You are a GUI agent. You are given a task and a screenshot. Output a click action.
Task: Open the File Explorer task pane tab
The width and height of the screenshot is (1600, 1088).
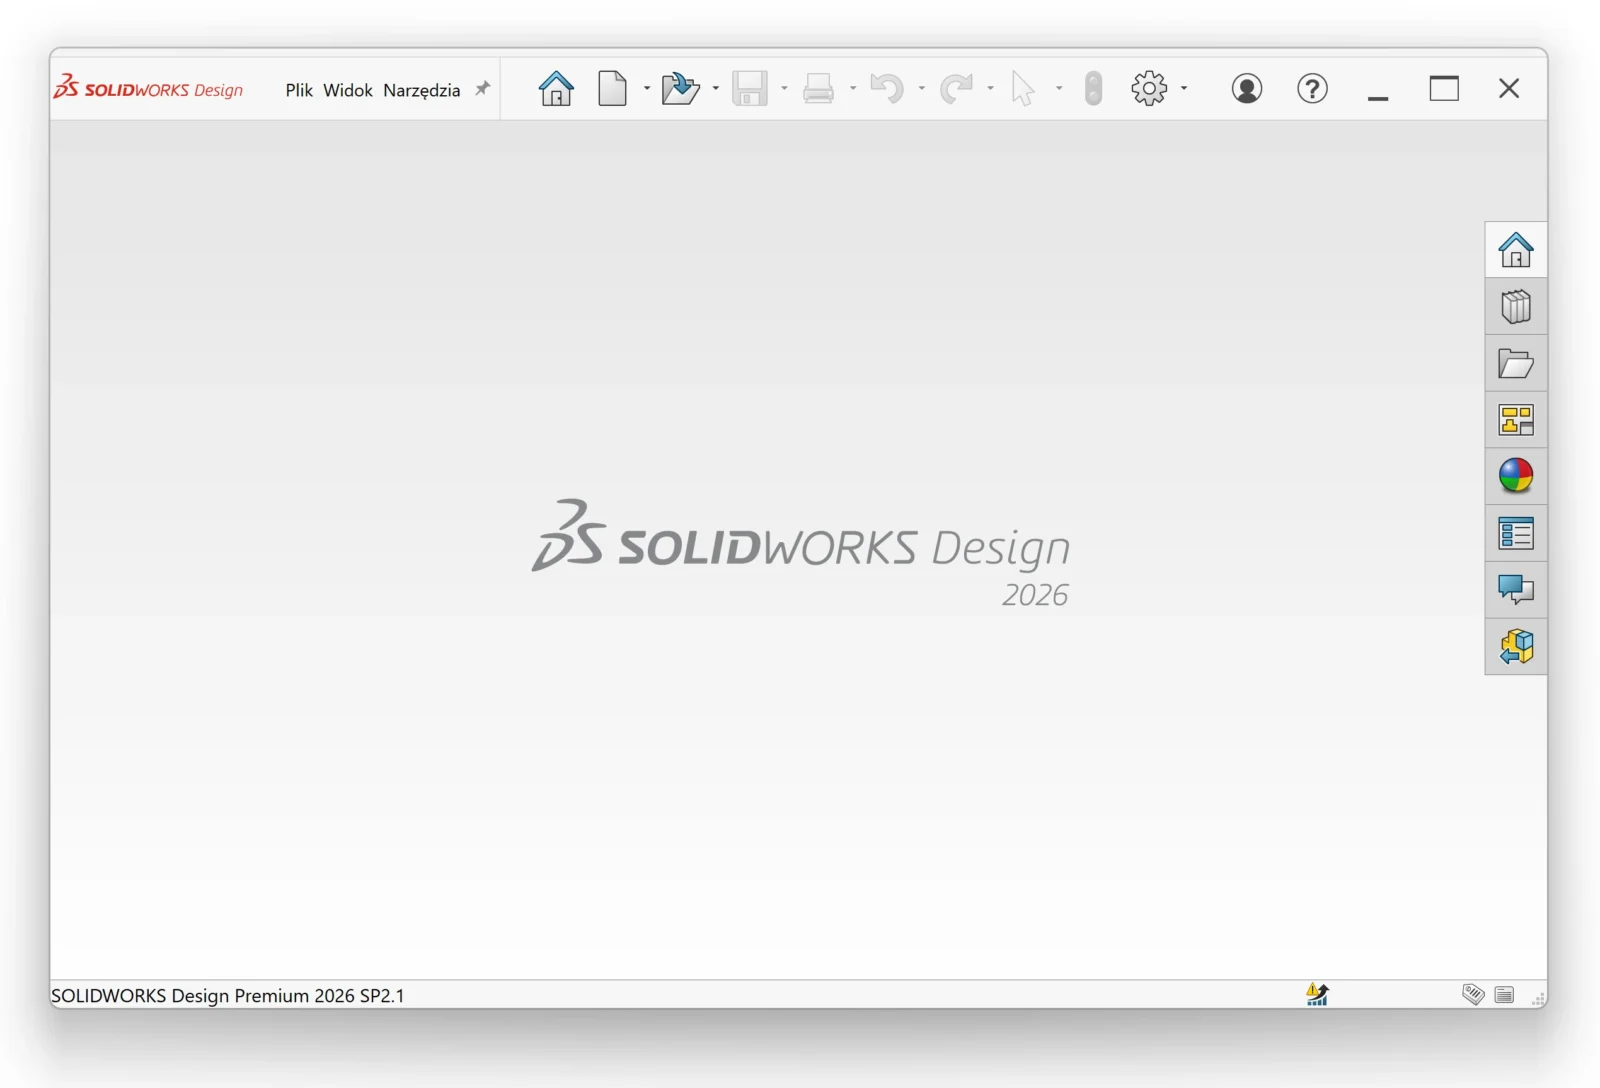(x=1516, y=363)
